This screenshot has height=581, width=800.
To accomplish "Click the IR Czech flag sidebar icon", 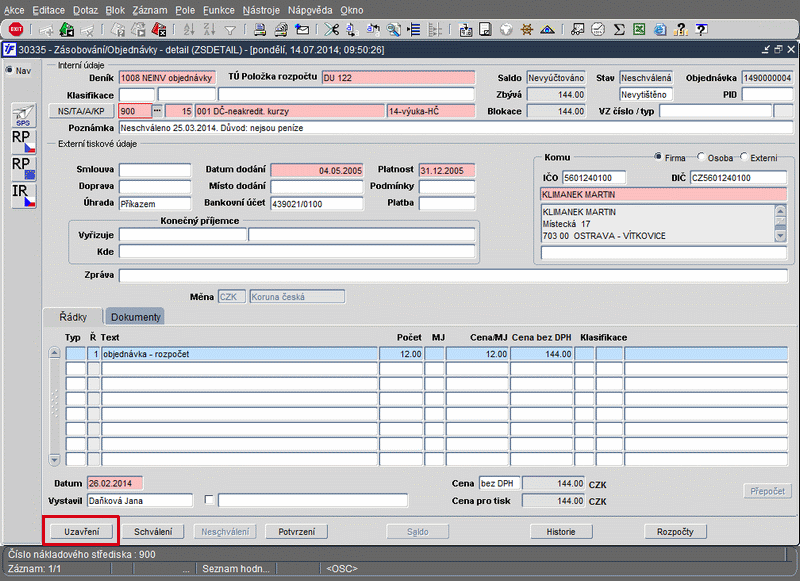I will pyautogui.click(x=23, y=195).
